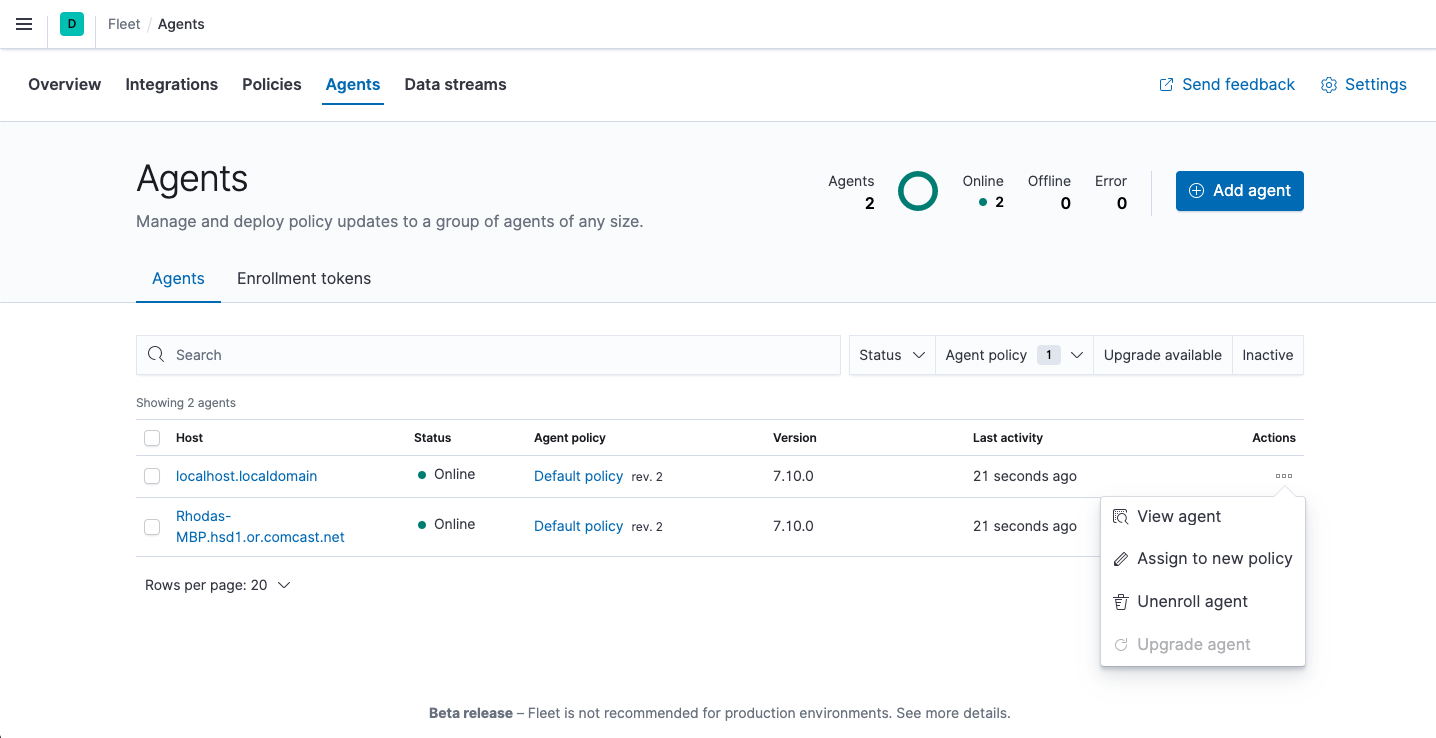Open the Agent policy filter dropdown
Screen dimensions: 1436x738
tap(1014, 355)
